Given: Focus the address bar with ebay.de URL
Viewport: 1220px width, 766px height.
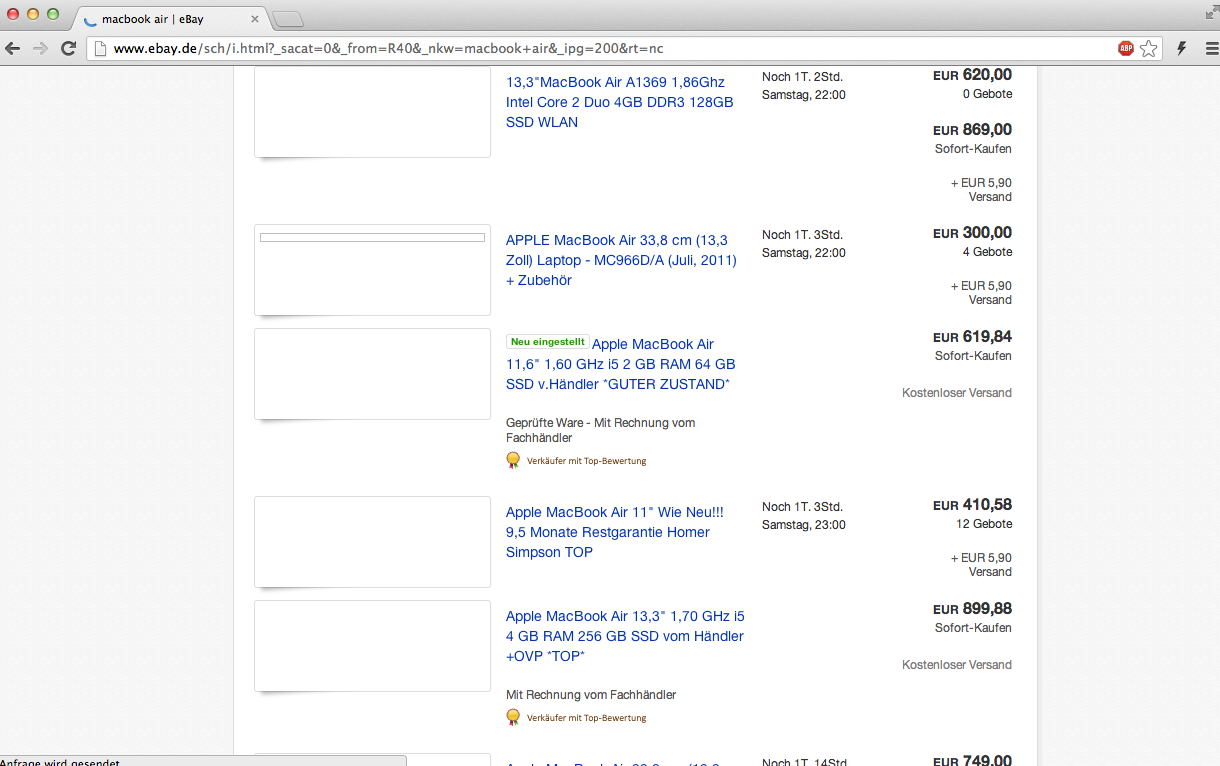Looking at the screenshot, I should (x=600, y=48).
